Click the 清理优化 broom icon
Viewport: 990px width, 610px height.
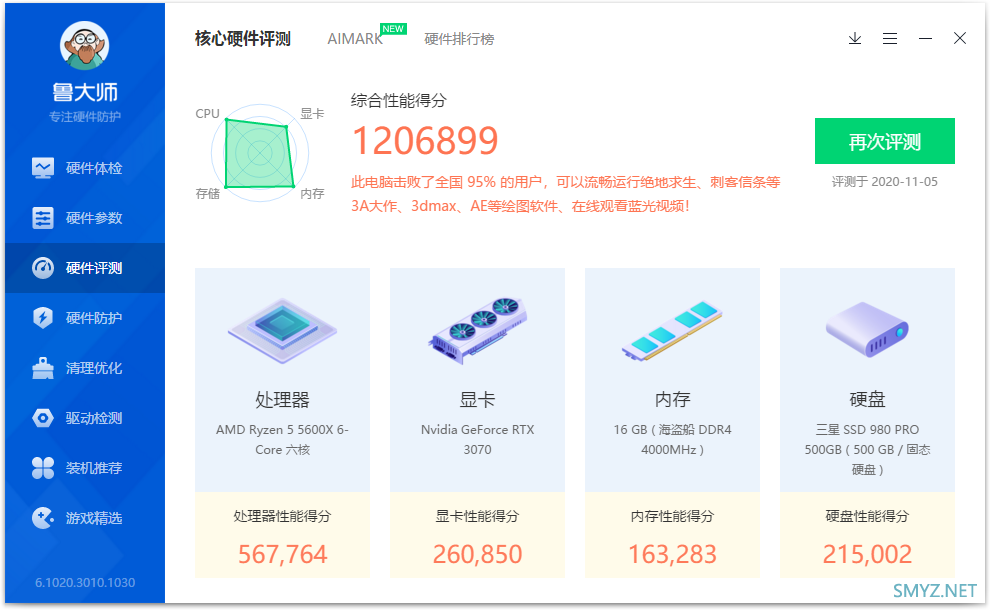pos(43,368)
